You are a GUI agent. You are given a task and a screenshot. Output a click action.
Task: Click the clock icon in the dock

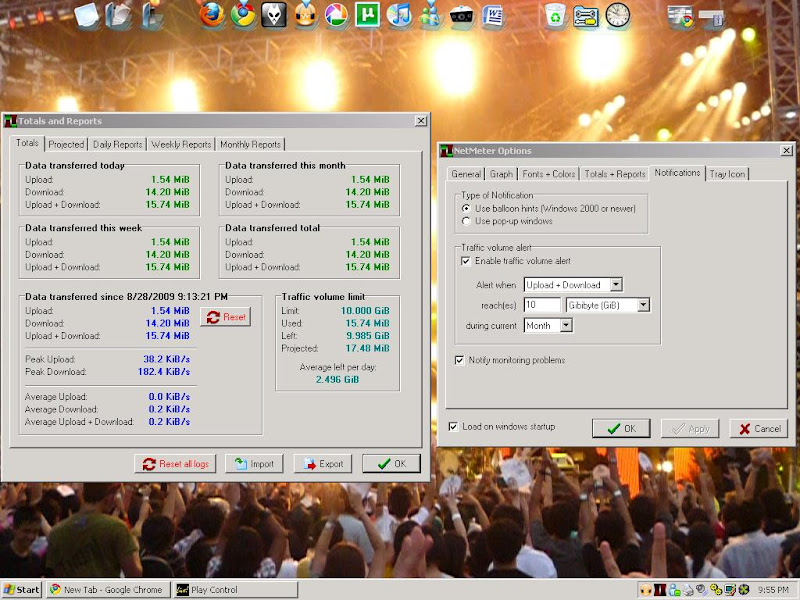[618, 15]
